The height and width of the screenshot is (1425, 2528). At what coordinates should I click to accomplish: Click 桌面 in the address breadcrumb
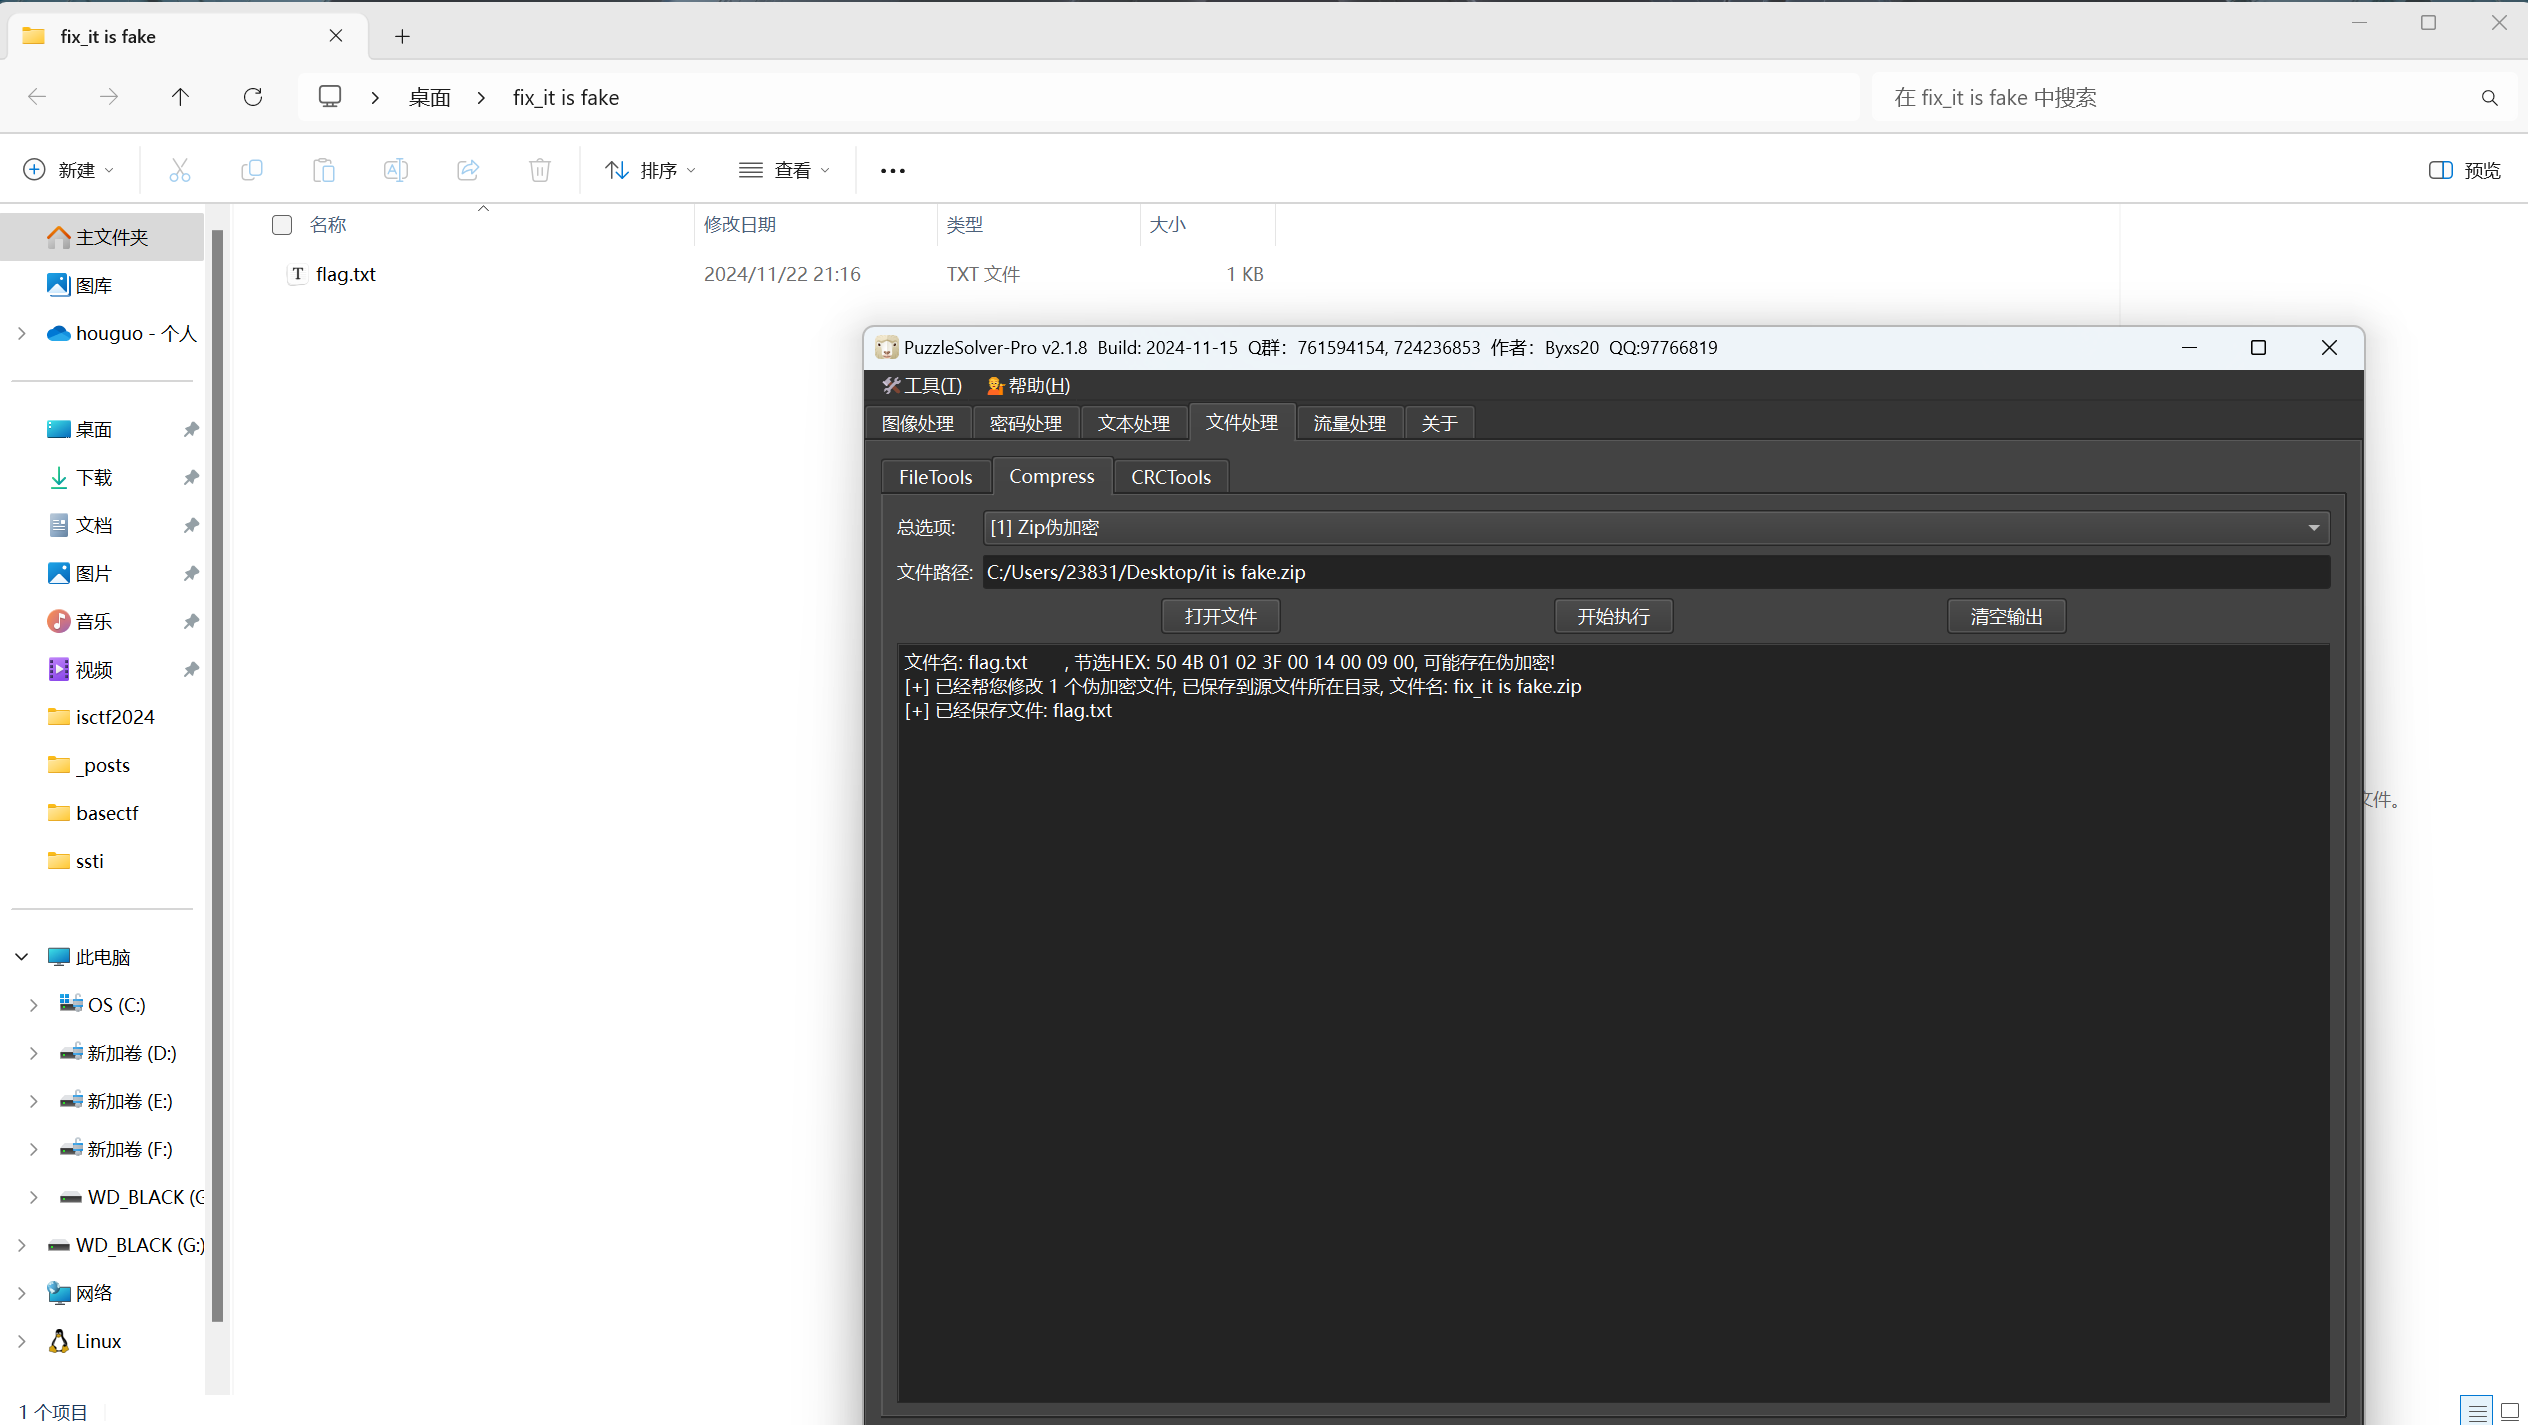tap(430, 97)
